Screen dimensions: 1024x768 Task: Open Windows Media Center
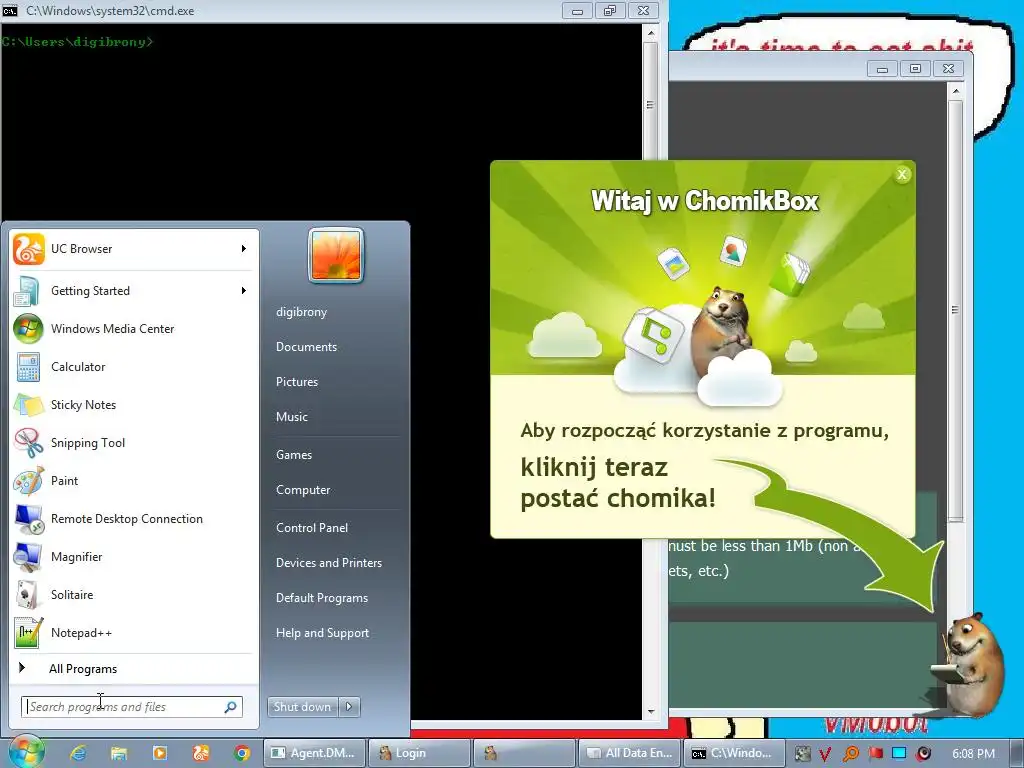[x=133, y=328]
